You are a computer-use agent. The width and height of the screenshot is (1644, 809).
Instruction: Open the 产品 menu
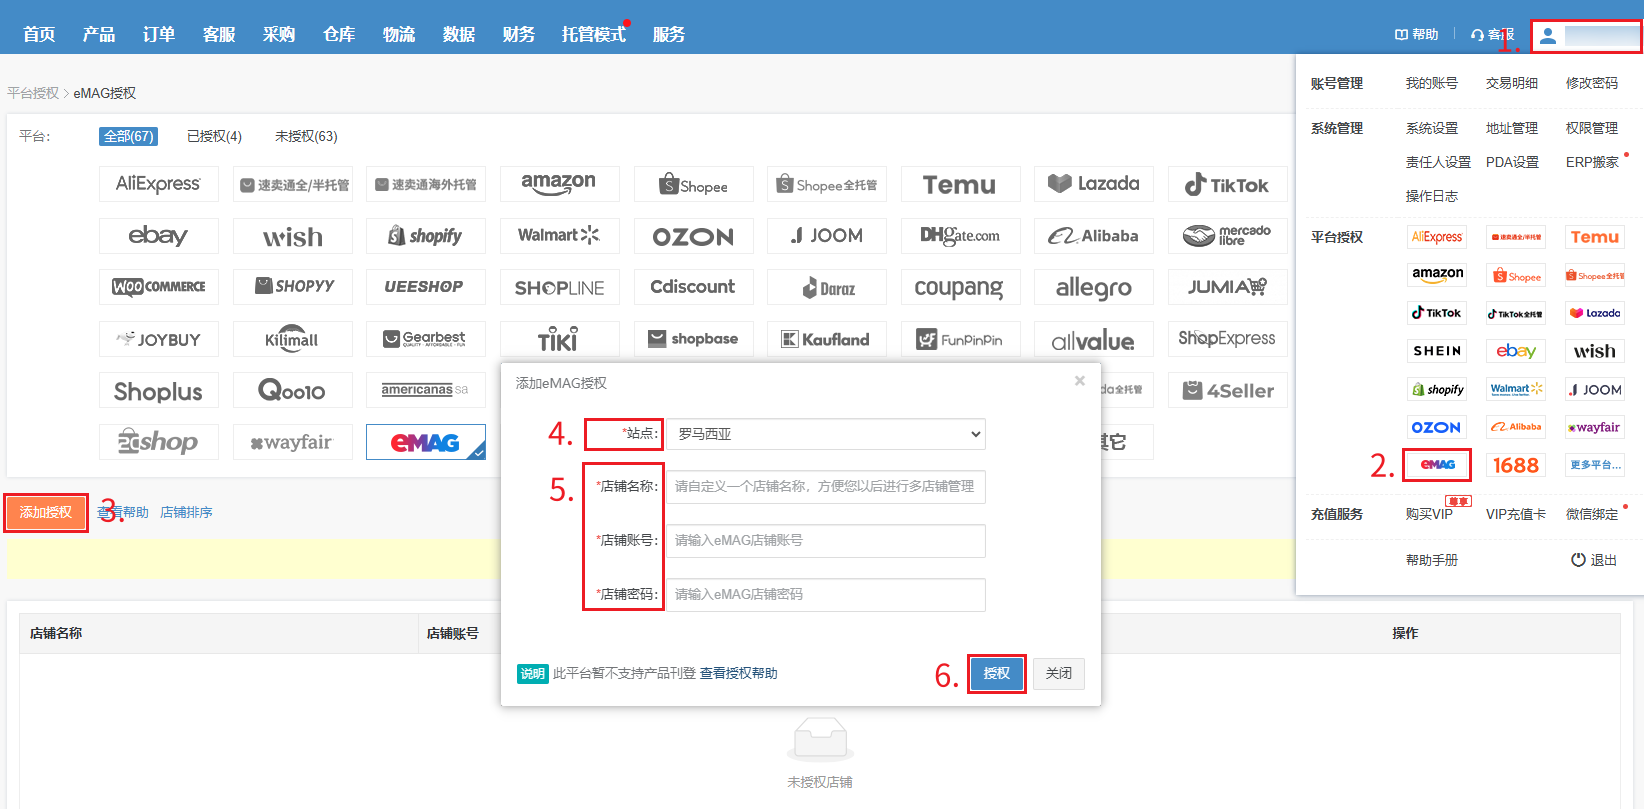pyautogui.click(x=99, y=34)
